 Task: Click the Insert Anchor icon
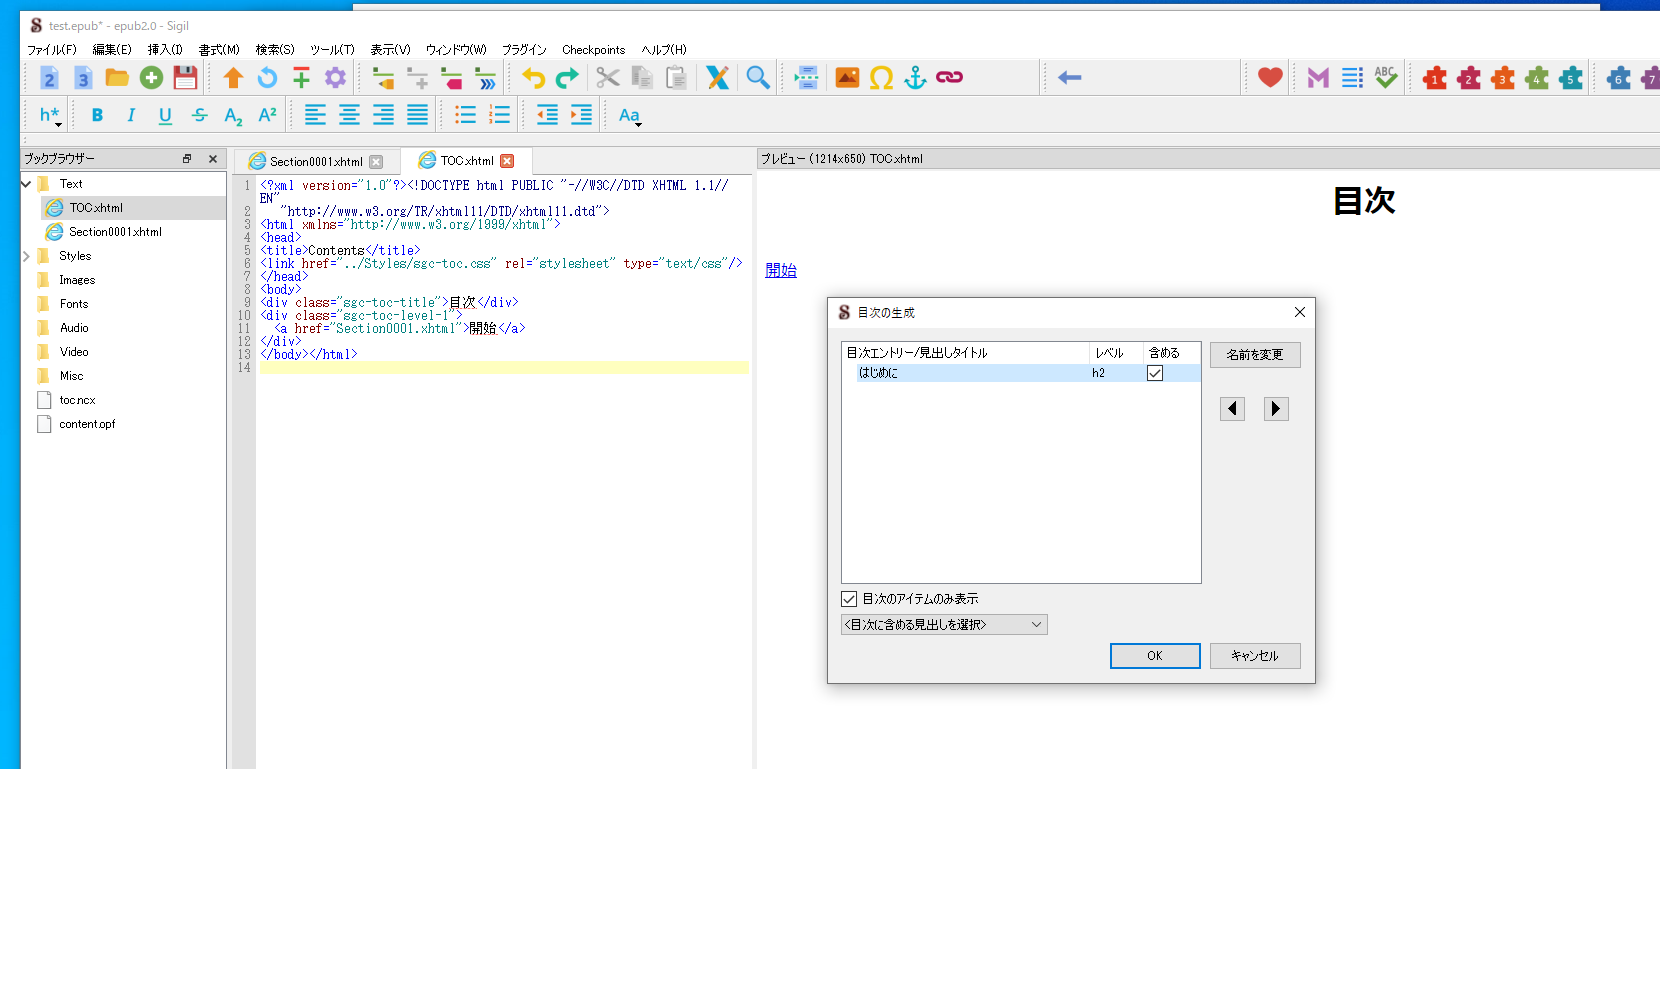point(915,78)
